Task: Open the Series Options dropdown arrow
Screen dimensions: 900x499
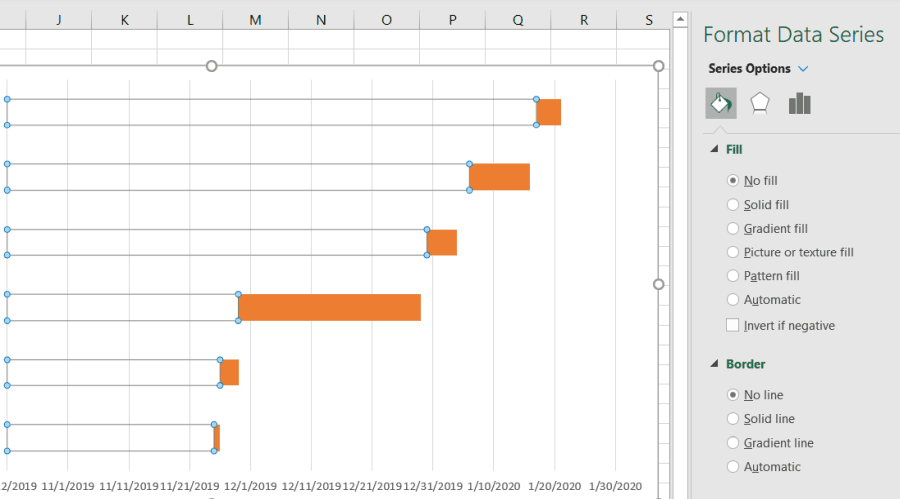Action: [x=804, y=69]
